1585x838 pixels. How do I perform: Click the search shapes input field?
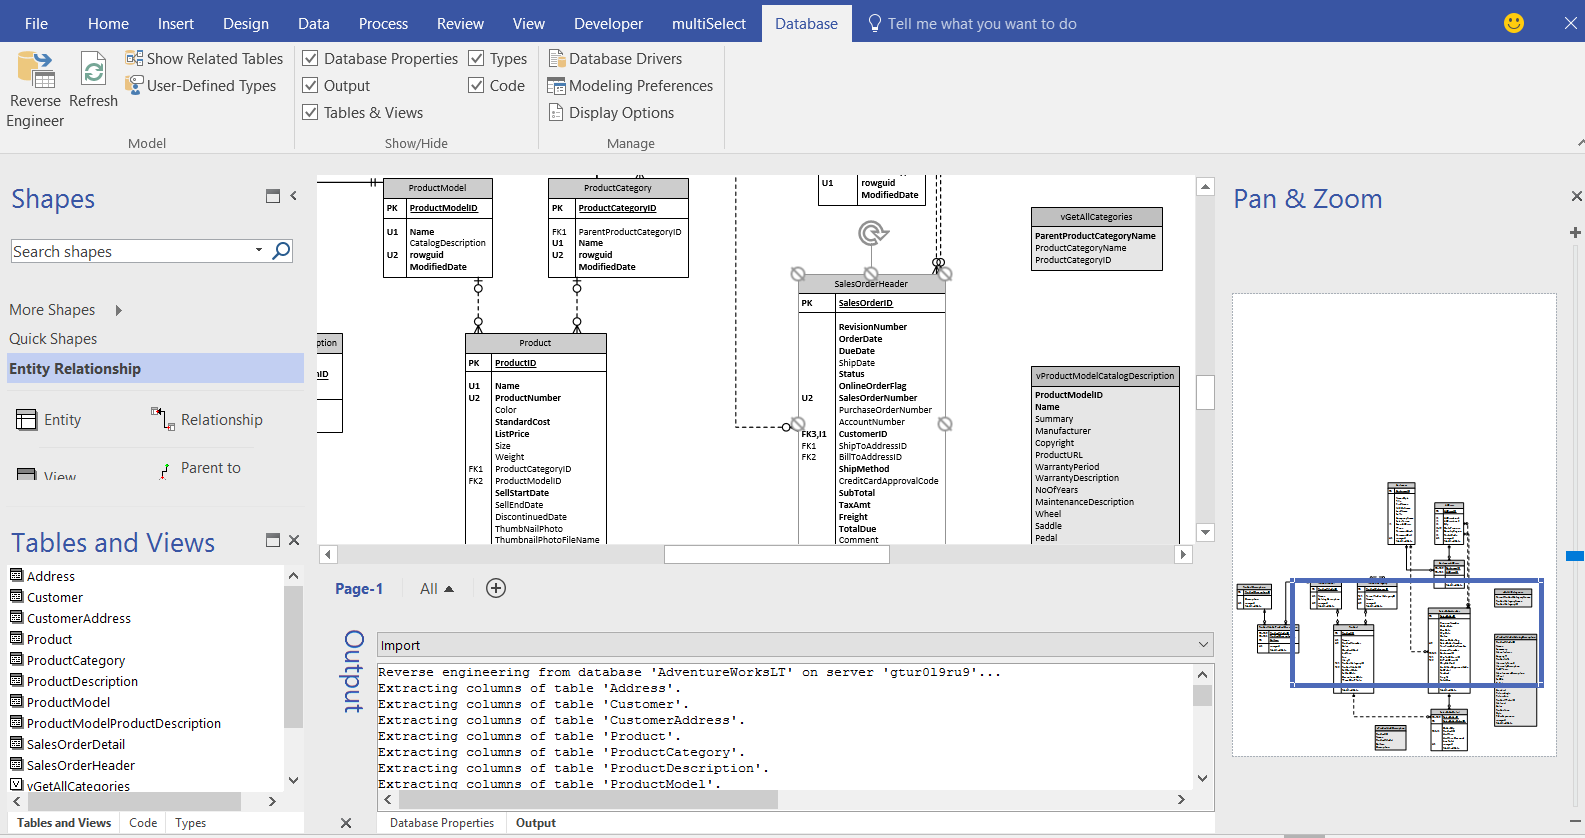(x=130, y=251)
